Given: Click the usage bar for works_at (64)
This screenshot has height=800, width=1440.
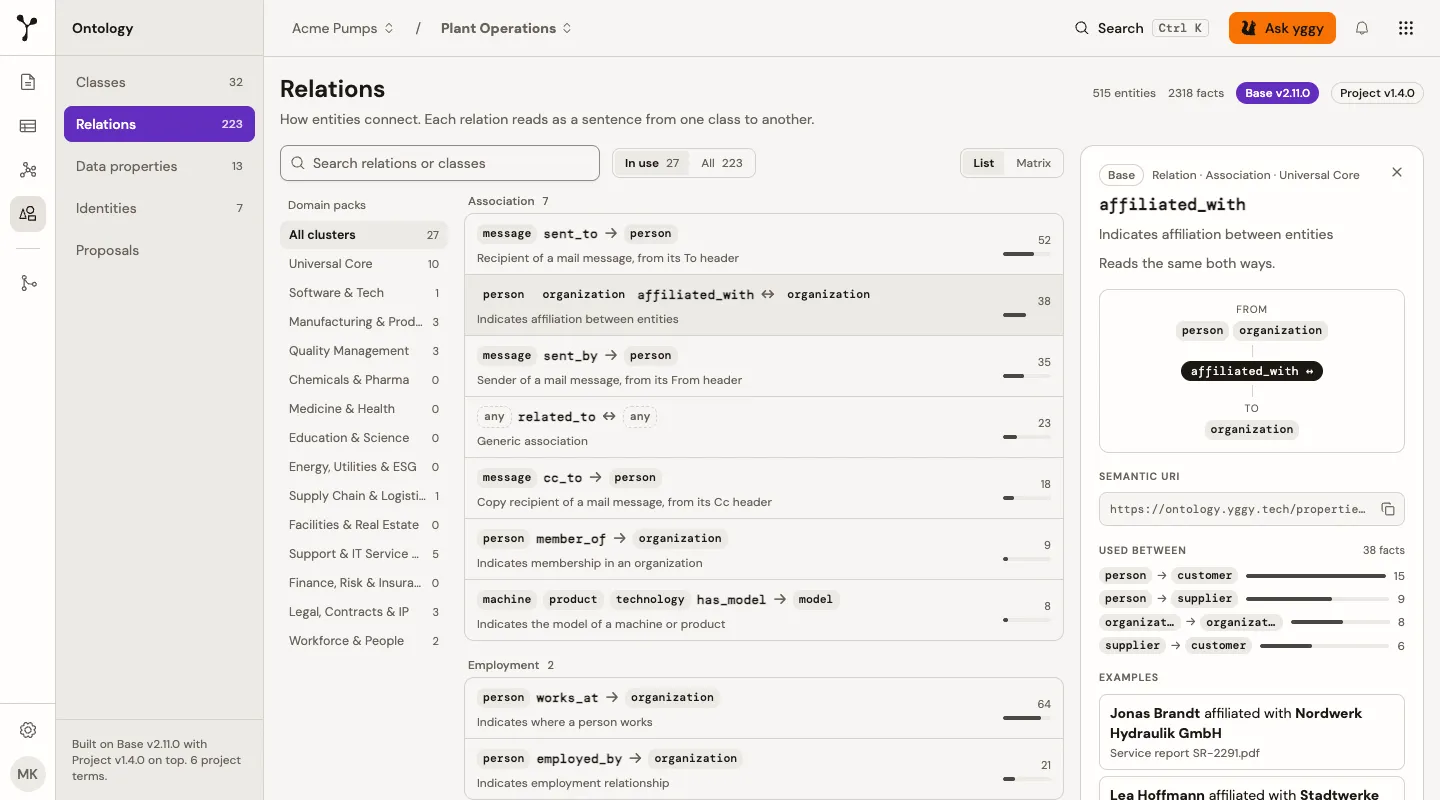Looking at the screenshot, I should [x=1027, y=718].
